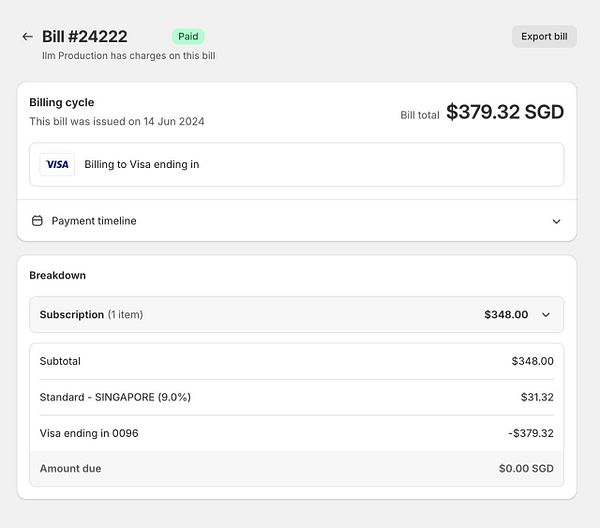Click the Bill #24222 heading
This screenshot has width=600, height=528.
[85, 37]
